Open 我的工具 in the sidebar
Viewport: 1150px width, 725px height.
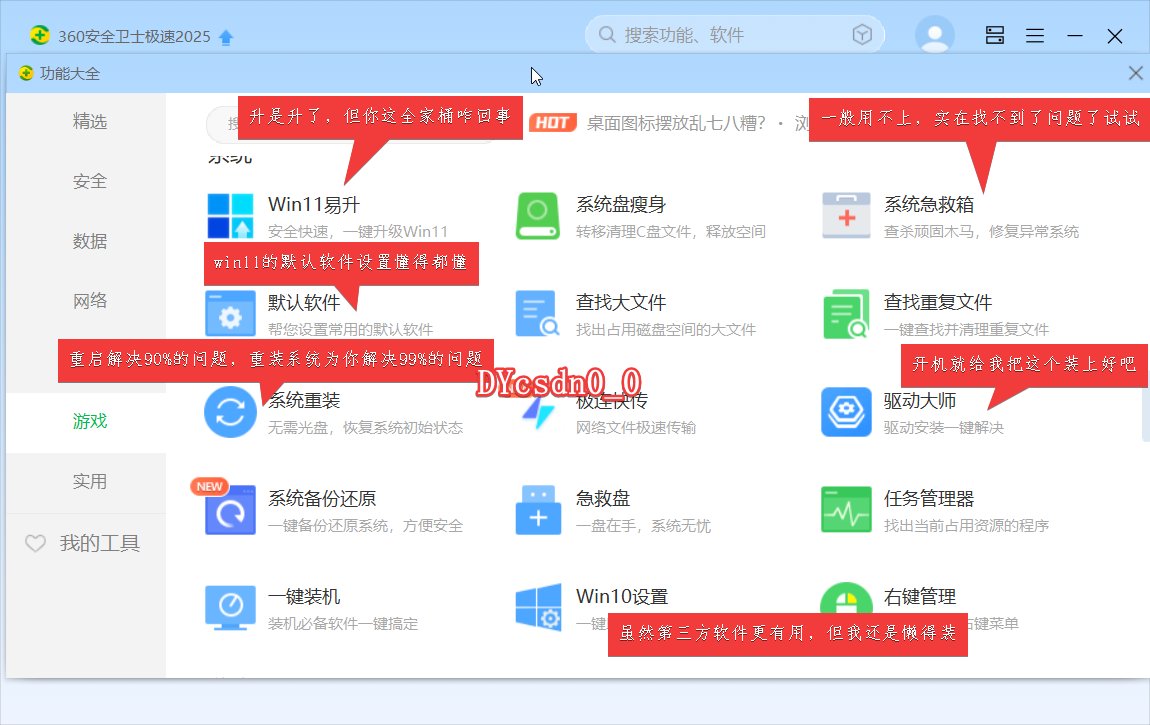click(99, 543)
